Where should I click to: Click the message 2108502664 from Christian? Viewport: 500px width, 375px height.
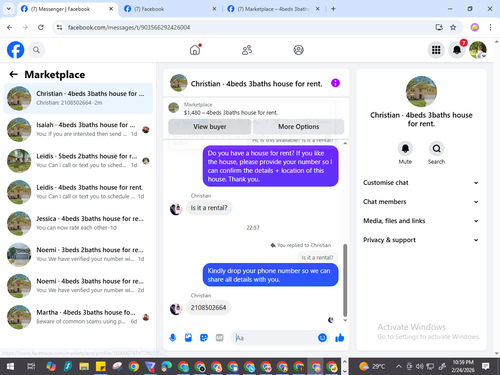[208, 307]
